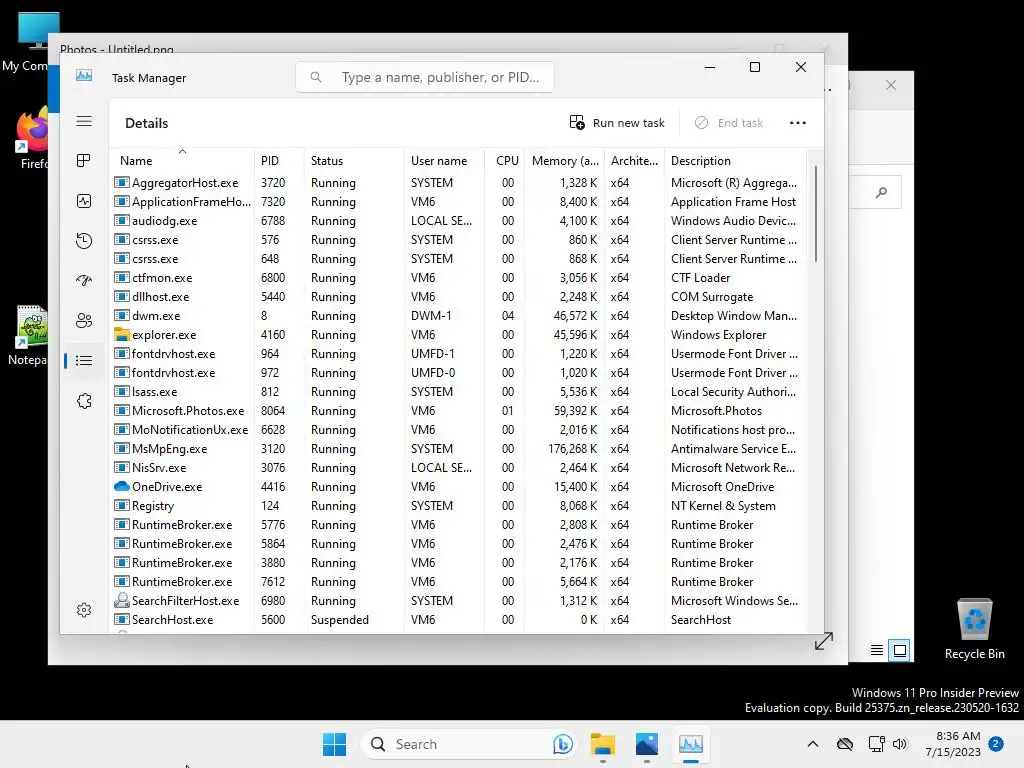Sort by the Status column header
Screen dimensions: 1024x768
pyautogui.click(x=353, y=160)
